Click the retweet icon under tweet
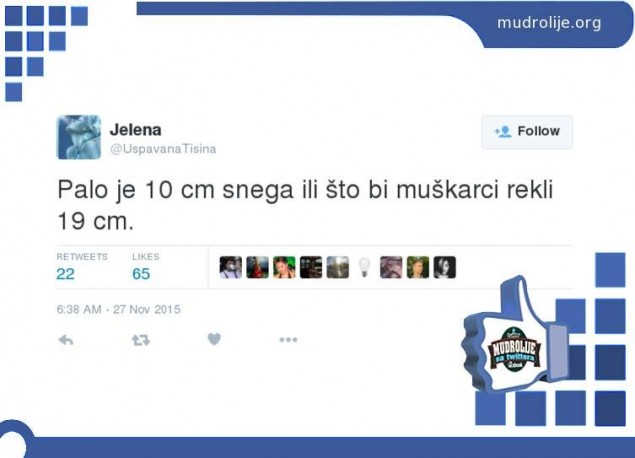This screenshot has width=635, height=458. tap(141, 340)
